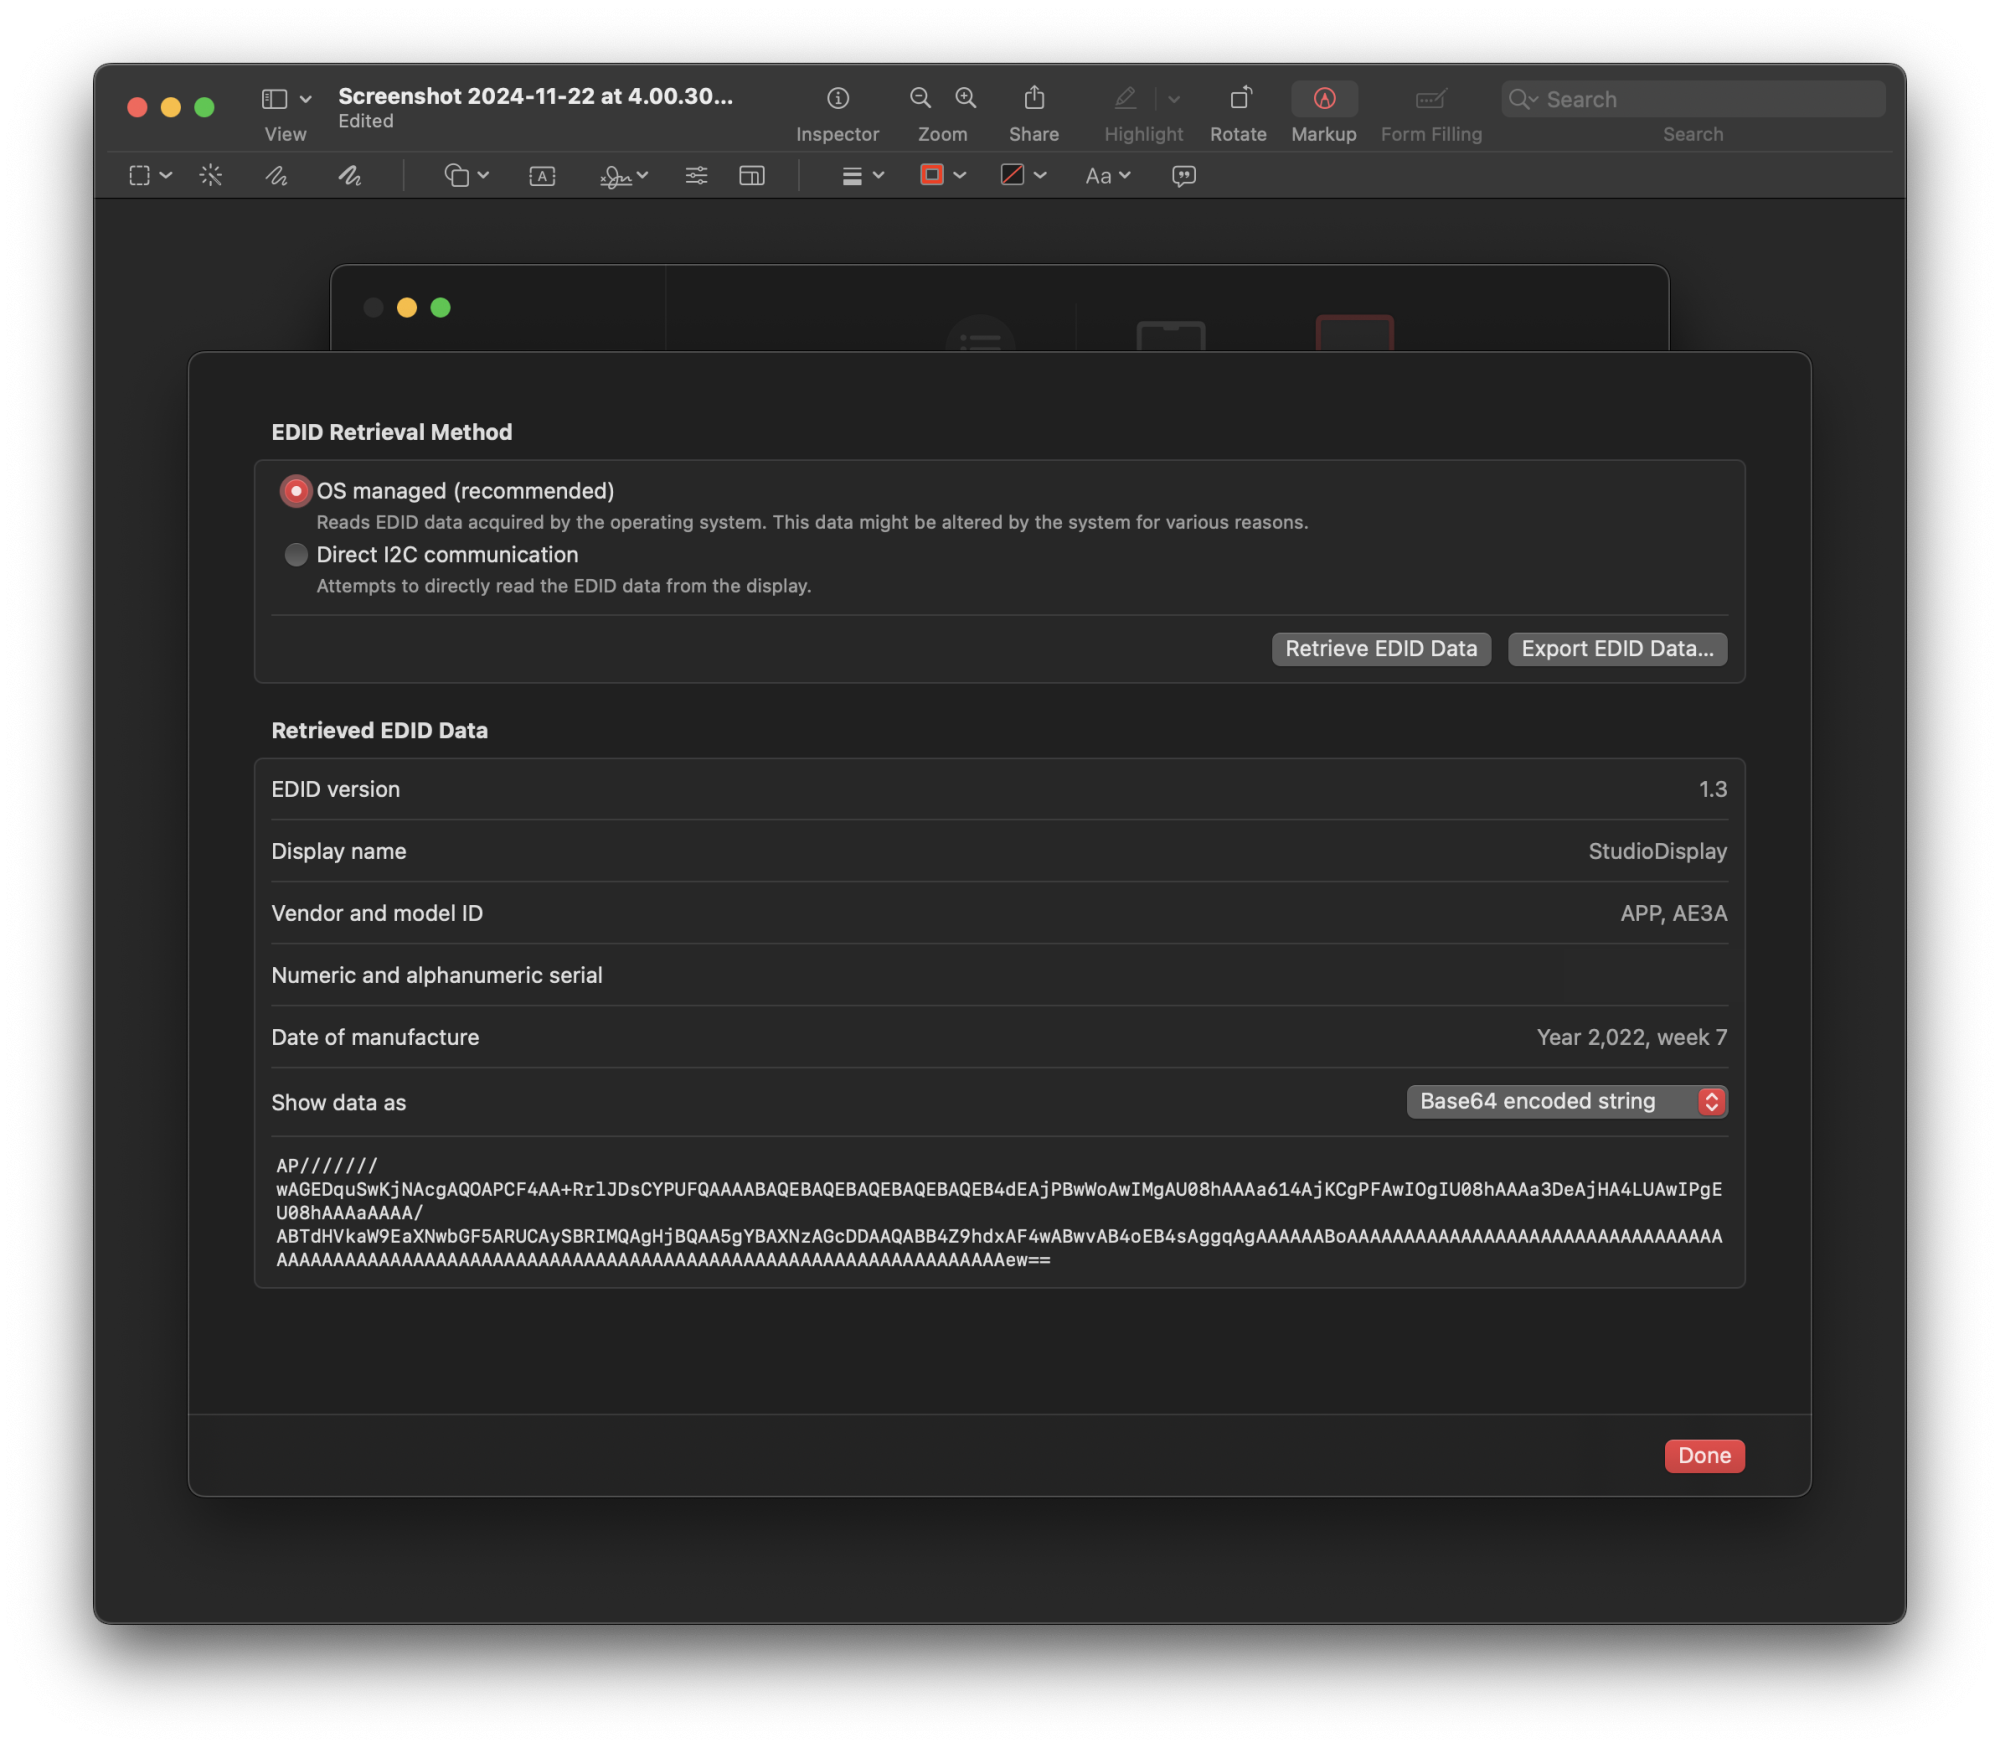This screenshot has height=1748, width=2000.
Task: Toggle the Markup toolbar button
Action: (x=1323, y=98)
